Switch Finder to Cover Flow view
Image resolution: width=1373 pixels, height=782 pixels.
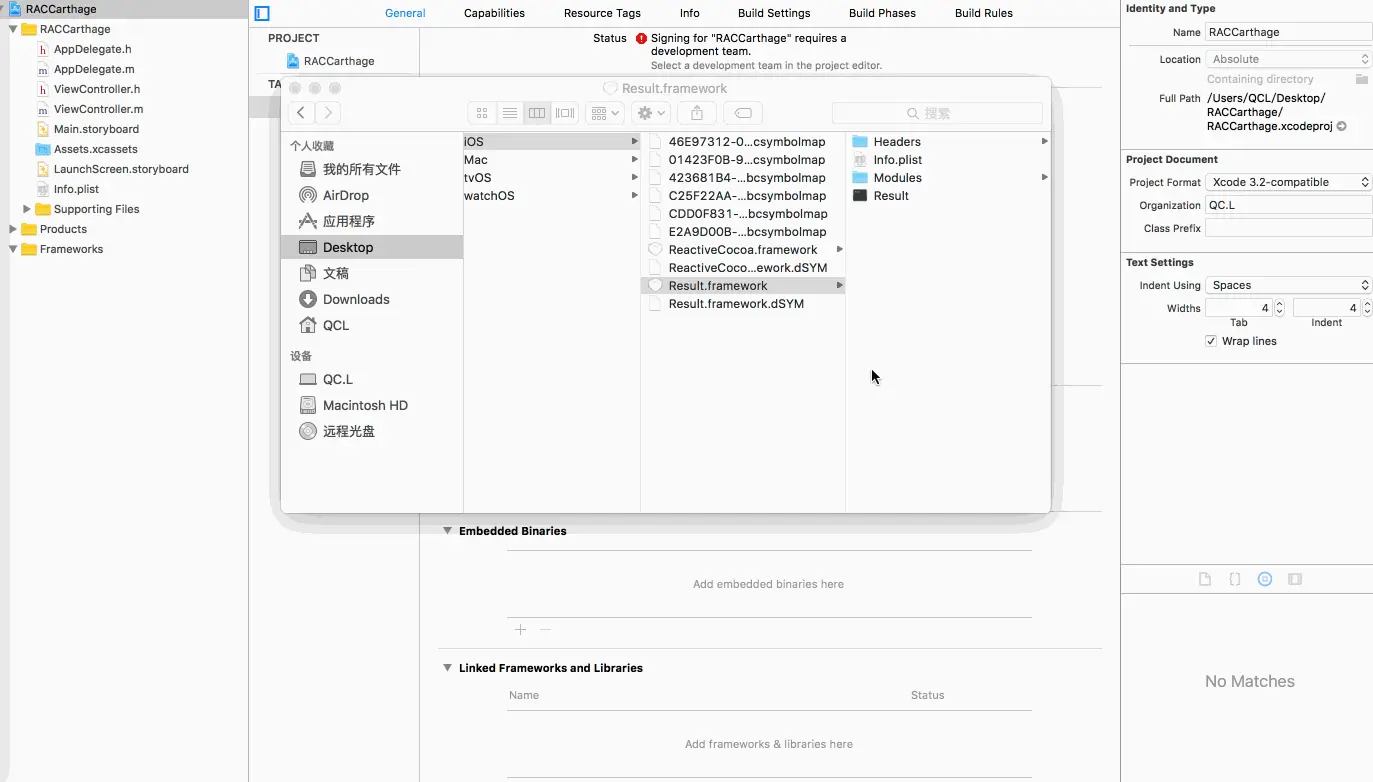tap(565, 113)
